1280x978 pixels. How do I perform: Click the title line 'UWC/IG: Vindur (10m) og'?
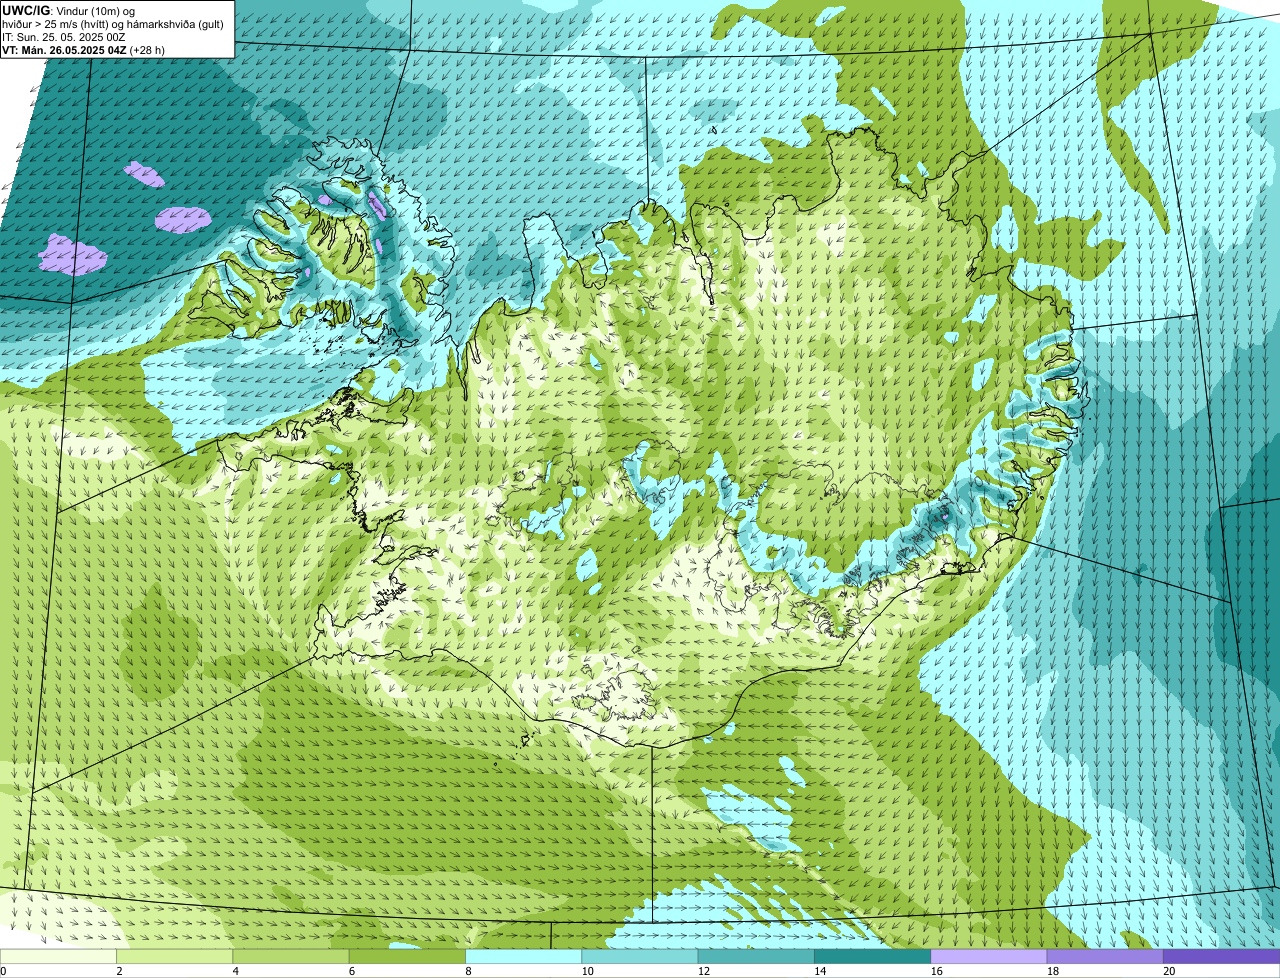pyautogui.click(x=68, y=10)
